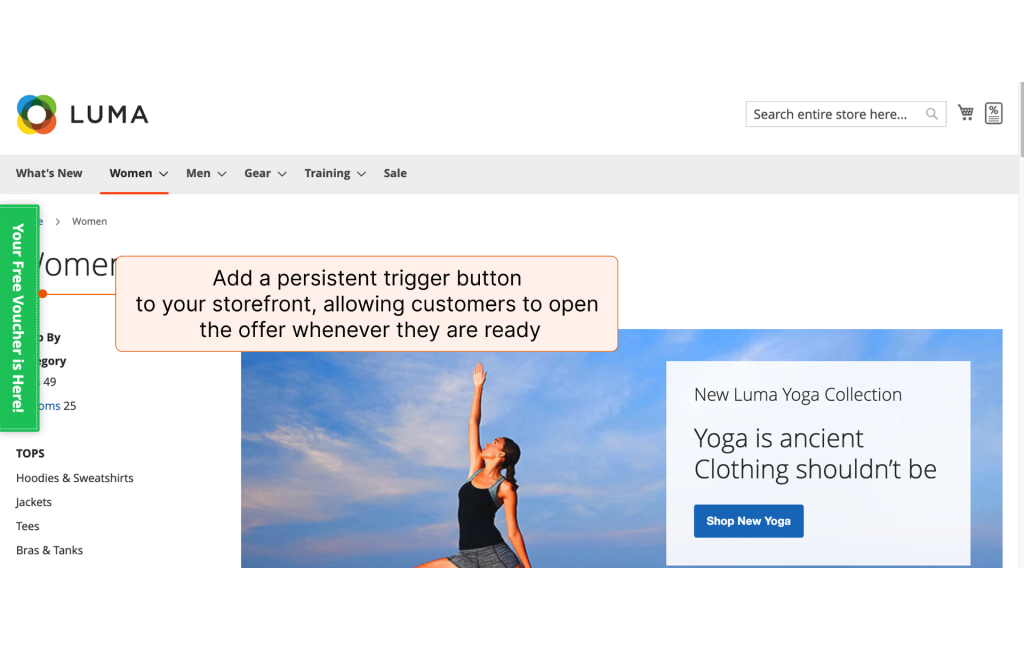1024x650 pixels.
Task: Open the Training menu item
Action: coord(327,173)
